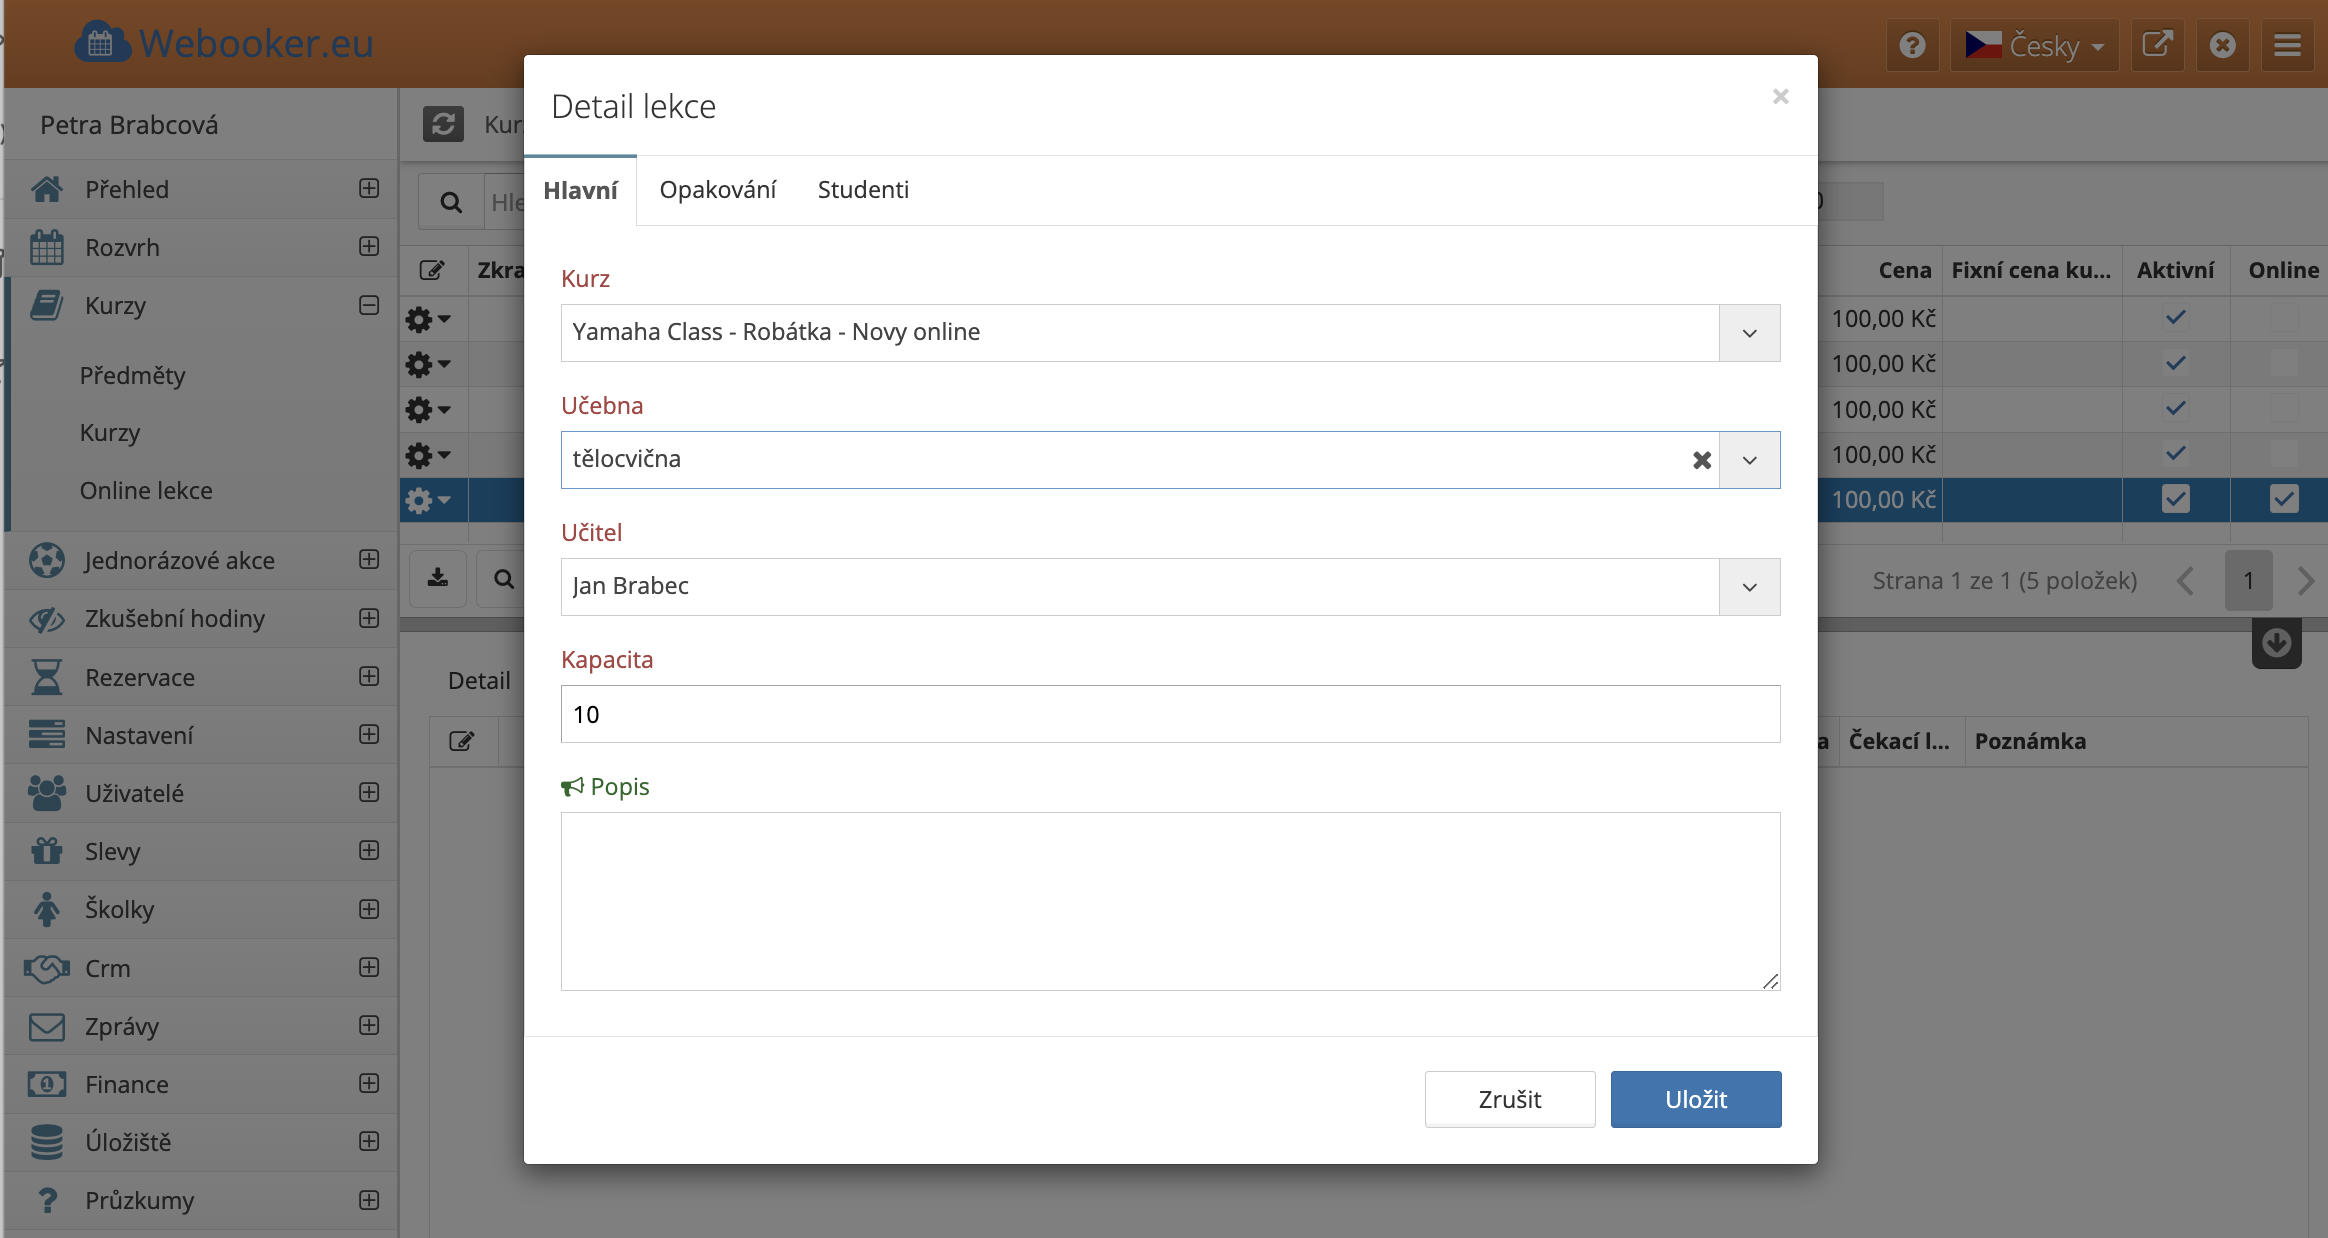The width and height of the screenshot is (2328, 1238).
Task: Click the Rozvrh calendar icon in the sidebar
Action: (x=47, y=247)
